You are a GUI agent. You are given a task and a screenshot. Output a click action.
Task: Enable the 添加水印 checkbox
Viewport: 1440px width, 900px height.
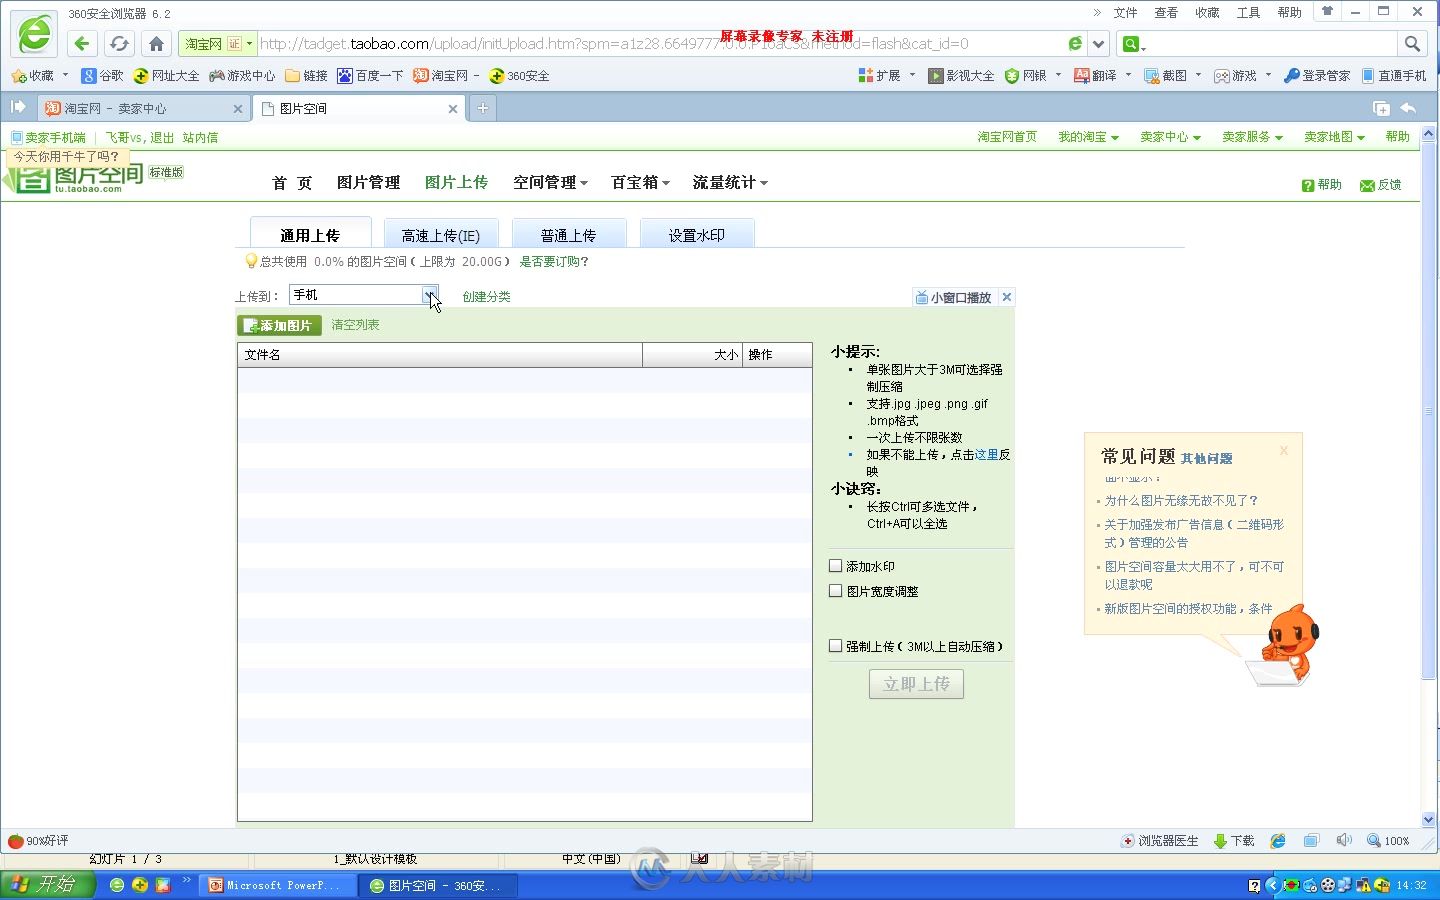click(x=835, y=566)
